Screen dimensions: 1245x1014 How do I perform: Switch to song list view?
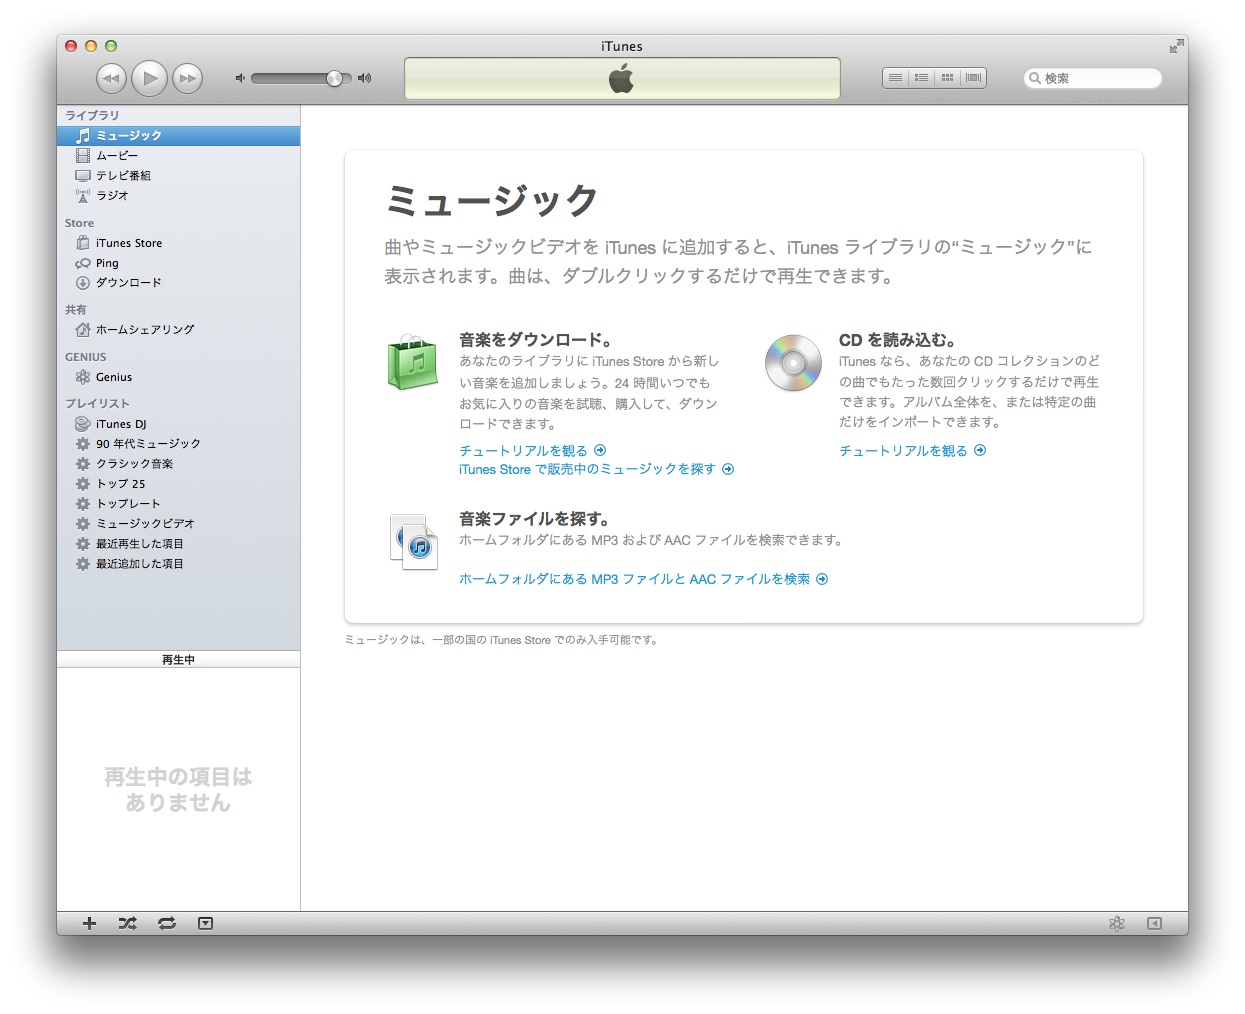tap(896, 78)
